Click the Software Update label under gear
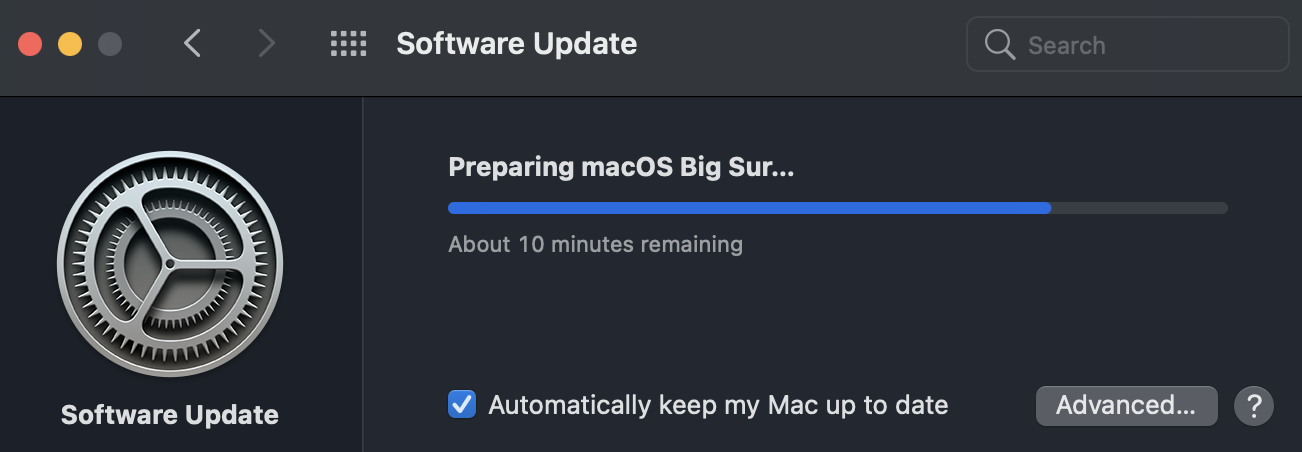Image resolution: width=1302 pixels, height=452 pixels. 170,415
